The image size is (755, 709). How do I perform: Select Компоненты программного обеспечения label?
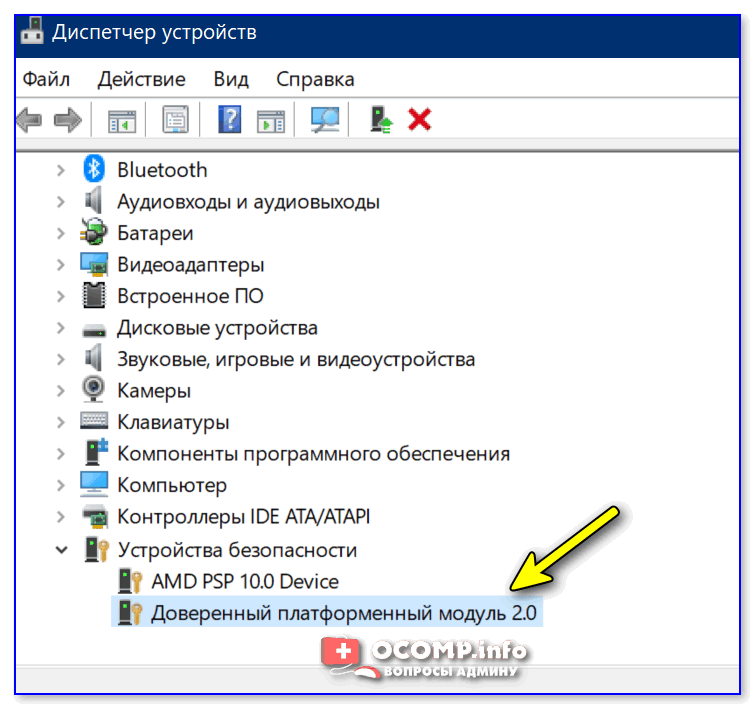[313, 454]
